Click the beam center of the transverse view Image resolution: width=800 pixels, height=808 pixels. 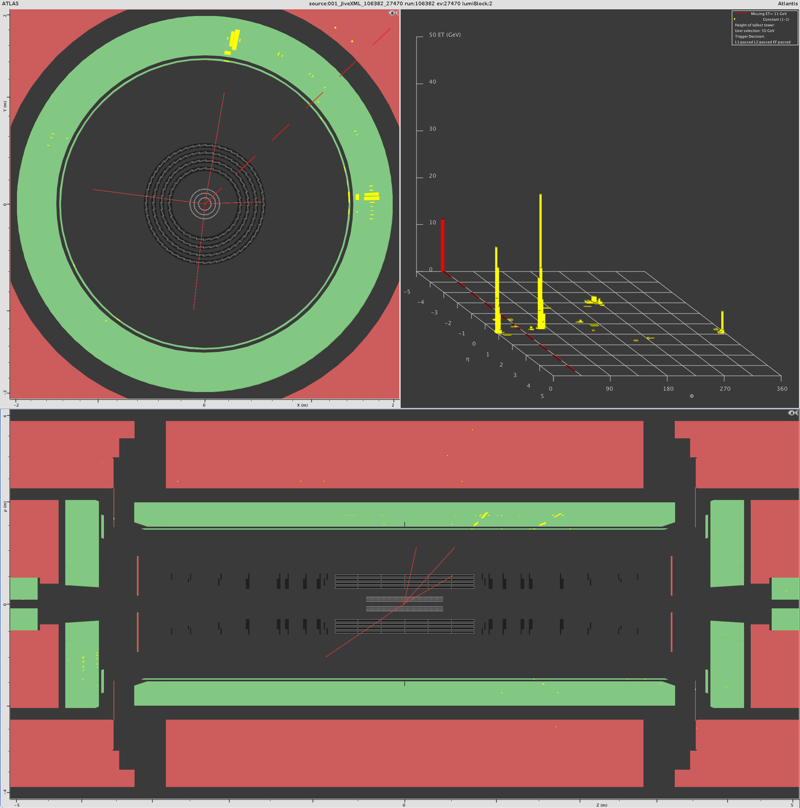(x=204, y=204)
